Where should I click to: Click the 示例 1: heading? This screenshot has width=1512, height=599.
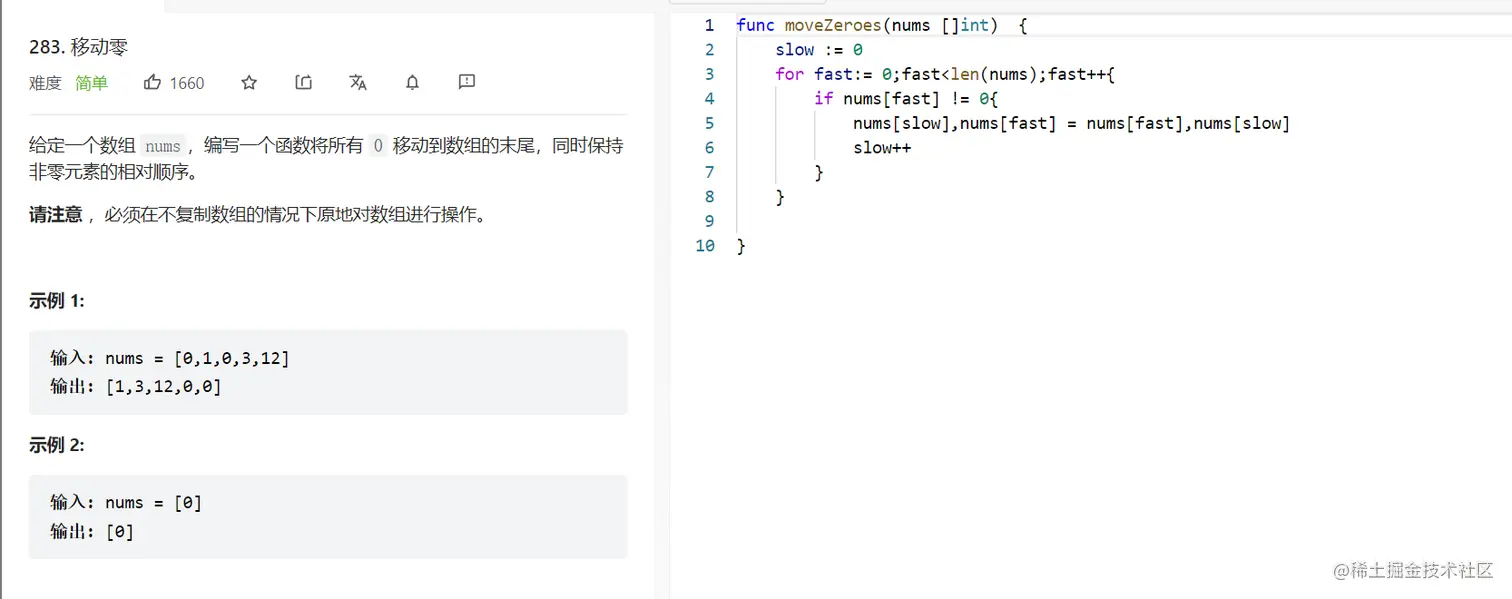57,301
